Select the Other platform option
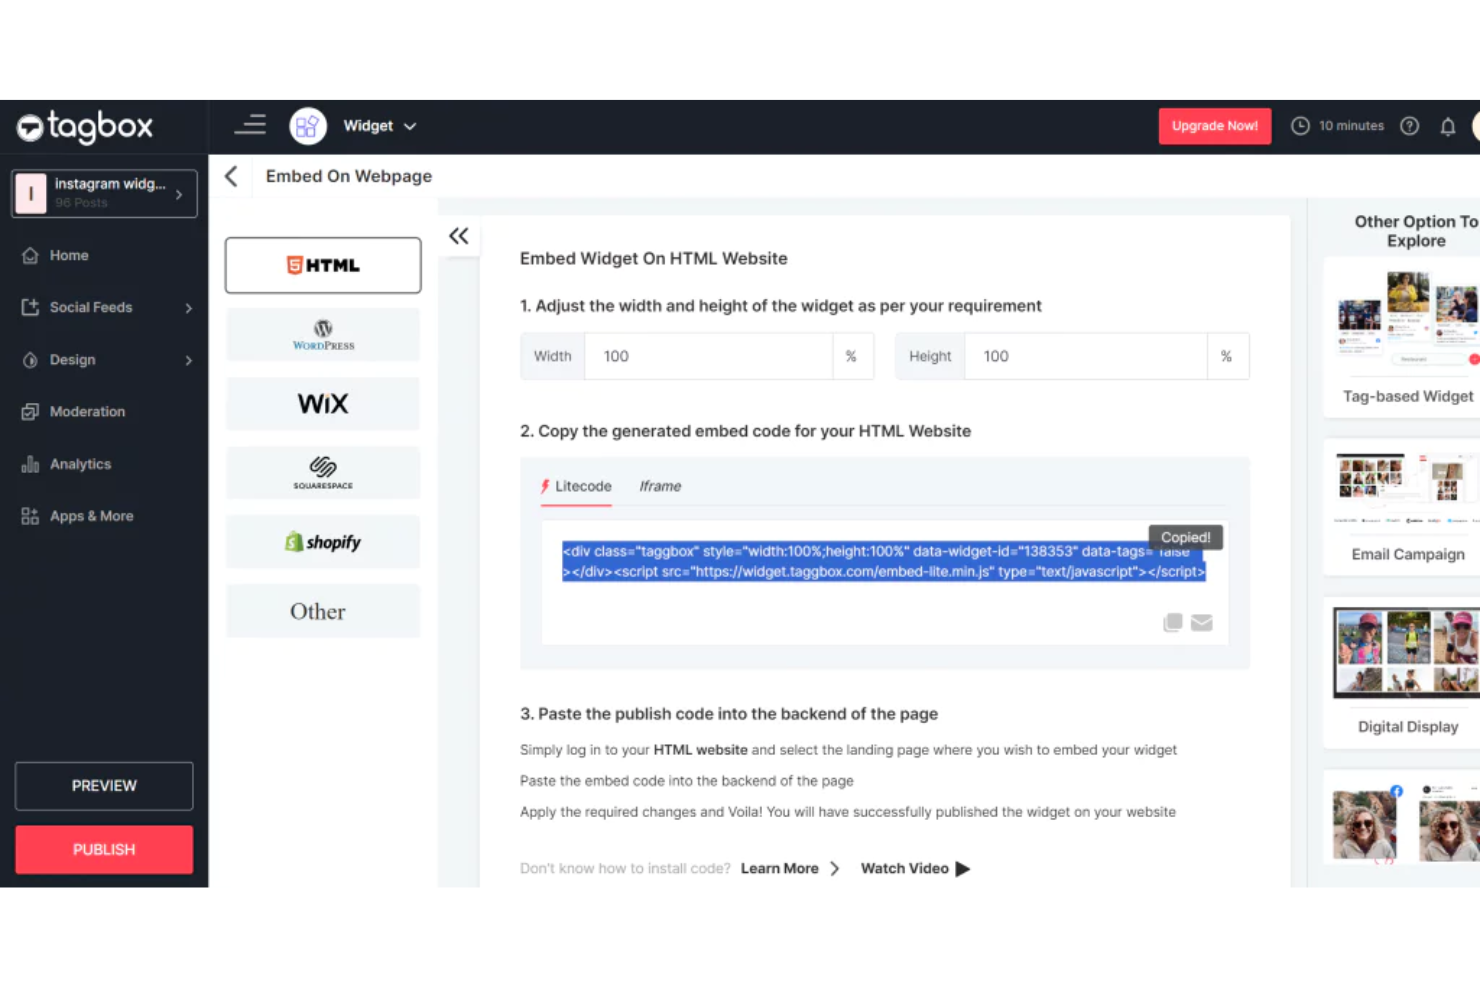This screenshot has height=987, width=1480. point(323,611)
